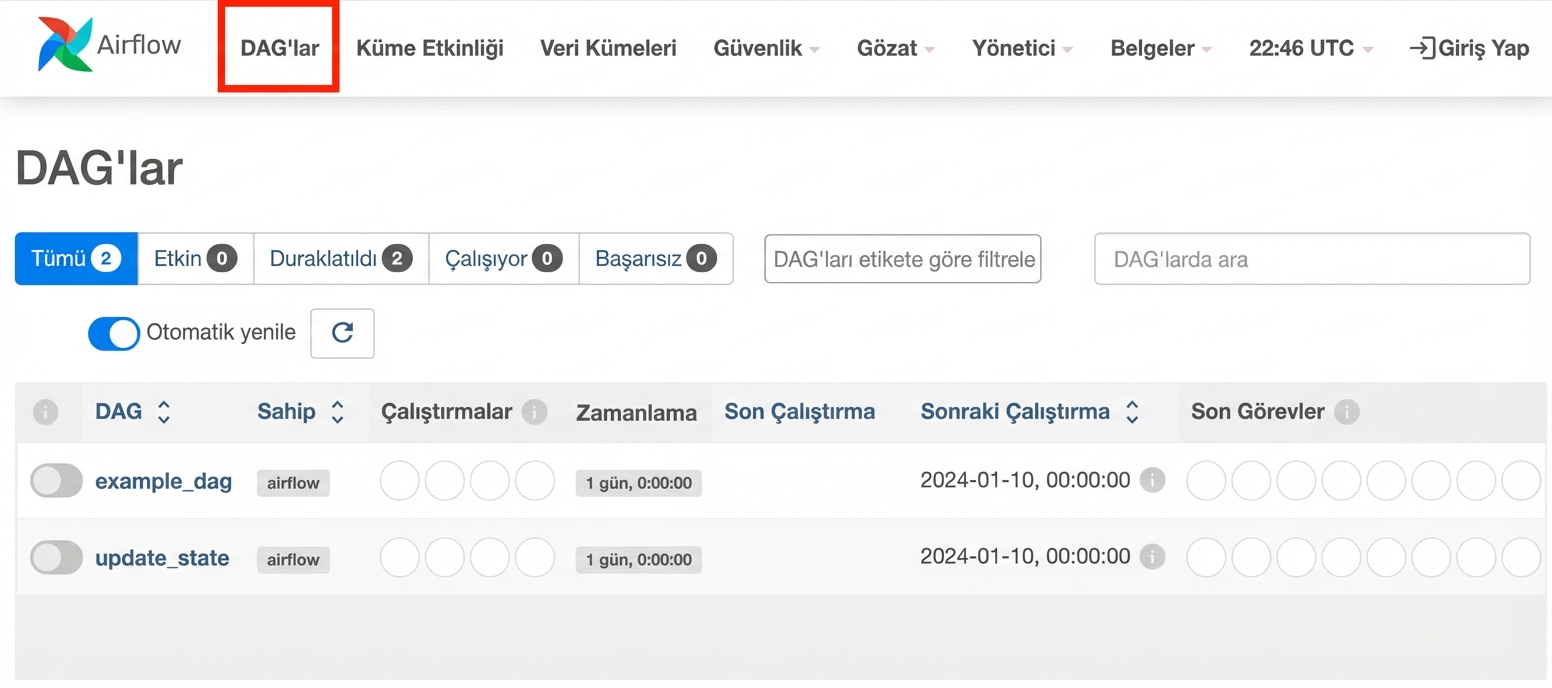Screen dimensions: 1552x688
Task: Click the first run-status circle for example_dag
Action: click(399, 480)
